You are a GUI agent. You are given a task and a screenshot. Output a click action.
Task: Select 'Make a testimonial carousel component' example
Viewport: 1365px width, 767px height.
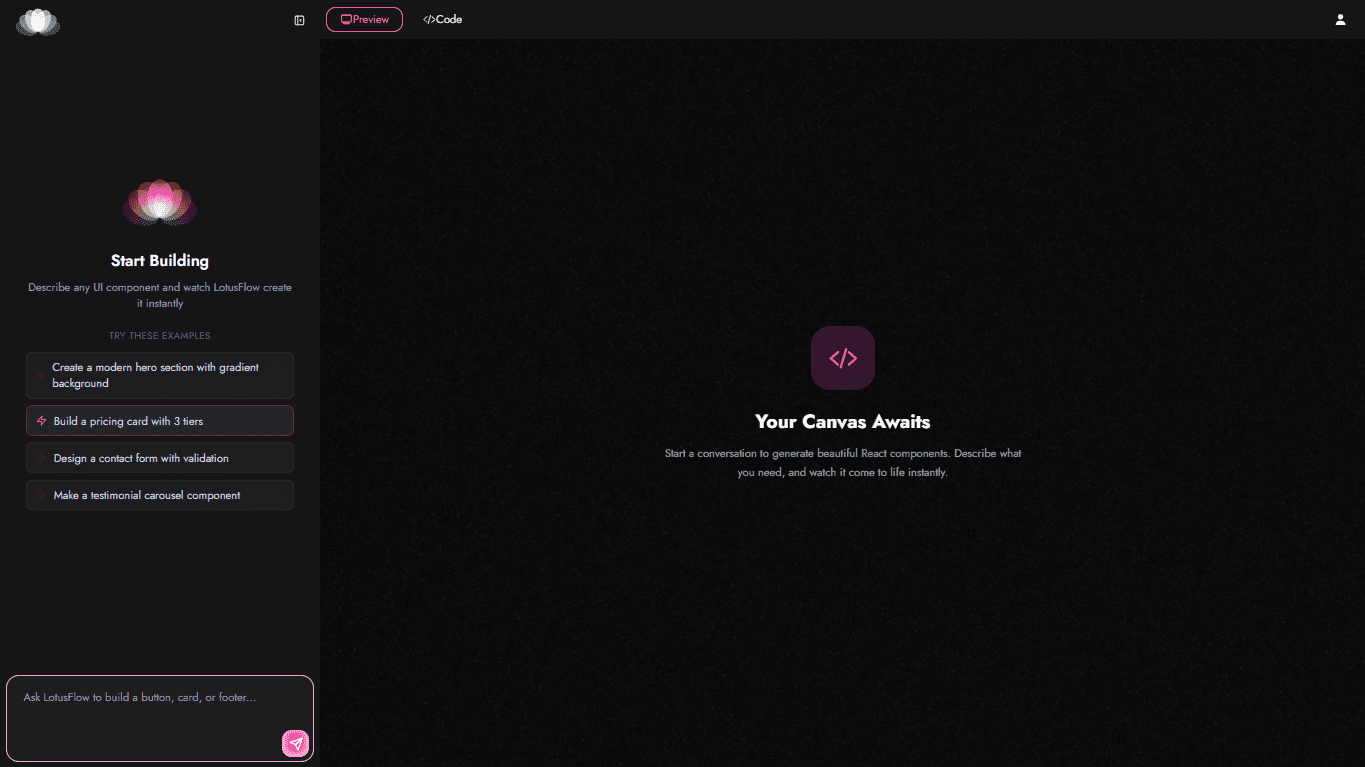click(160, 495)
